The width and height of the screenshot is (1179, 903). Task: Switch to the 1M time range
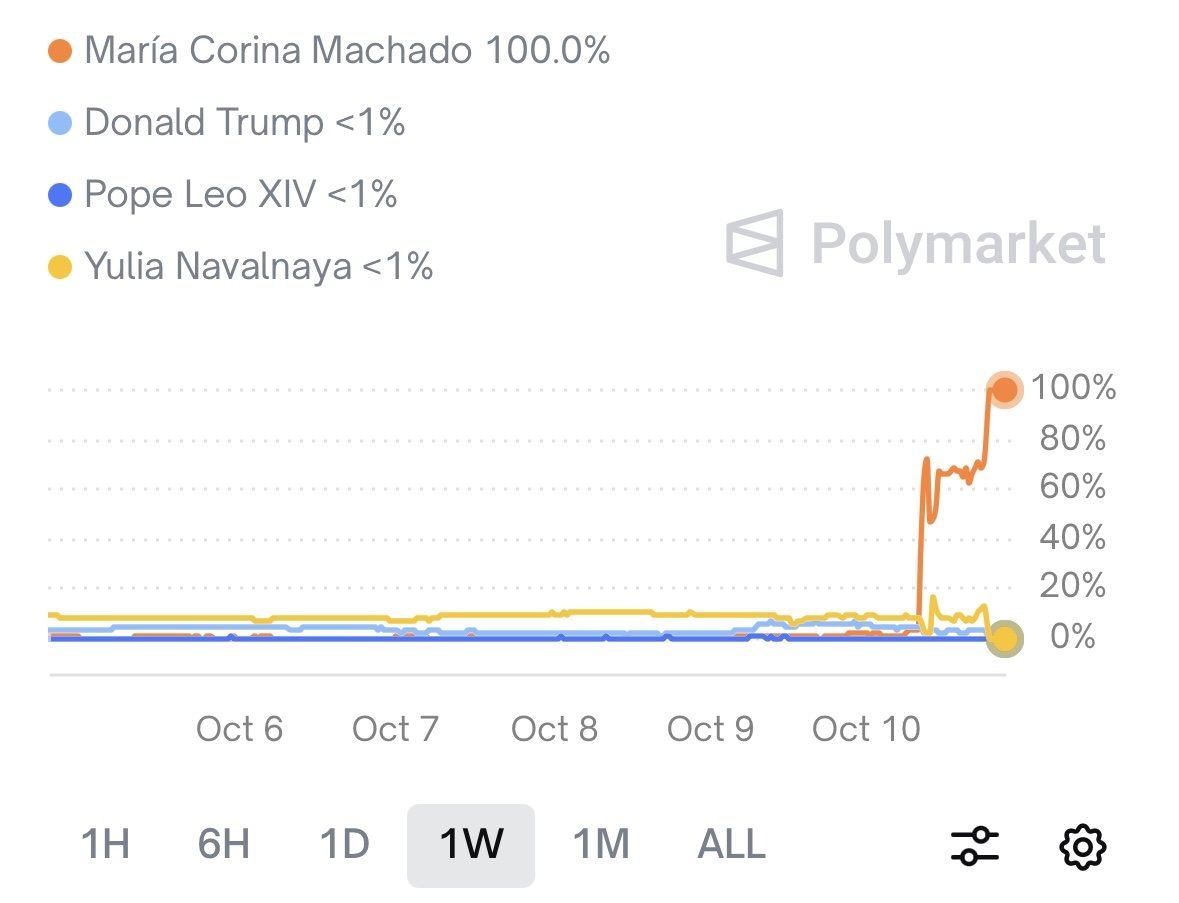click(x=601, y=846)
